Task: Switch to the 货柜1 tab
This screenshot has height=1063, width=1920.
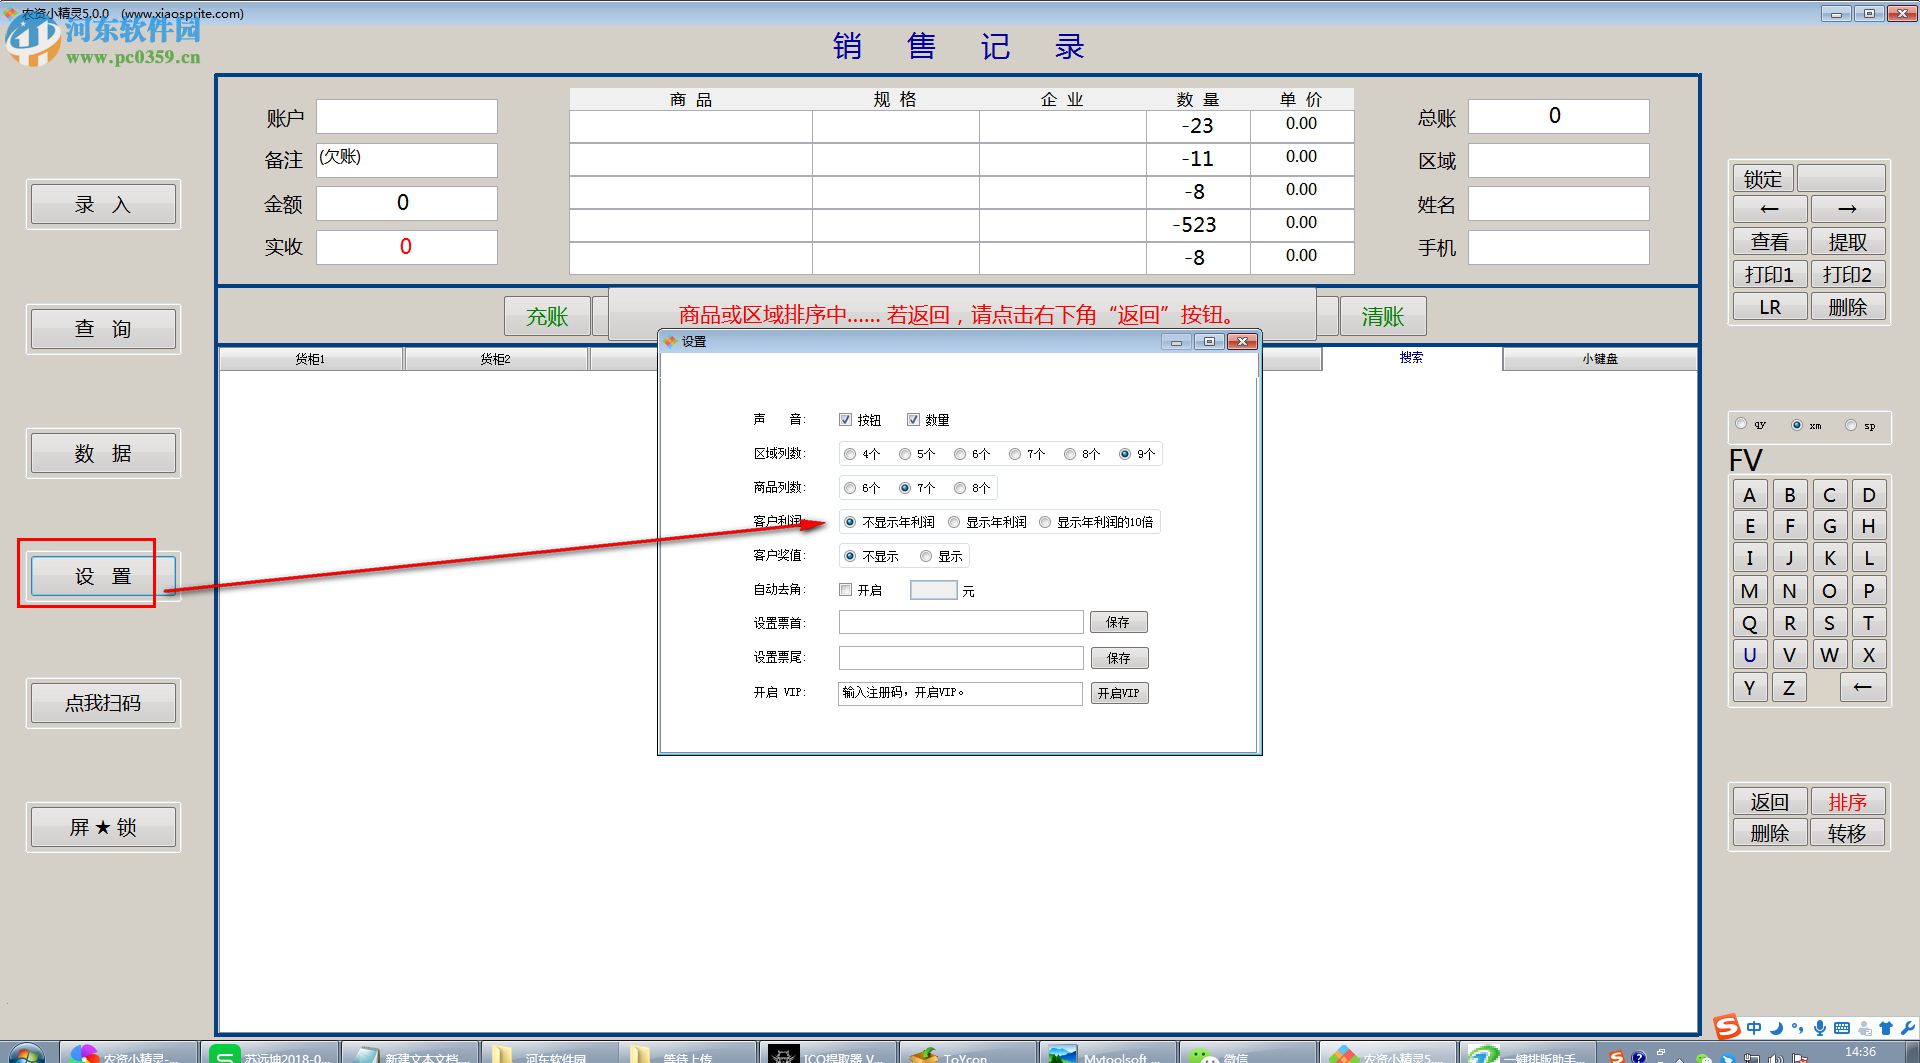Action: click(x=310, y=359)
